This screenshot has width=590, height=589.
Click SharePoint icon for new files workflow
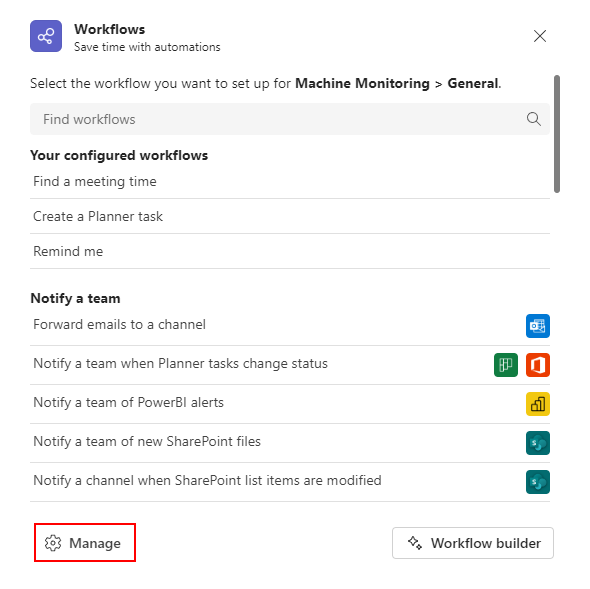[x=538, y=443]
